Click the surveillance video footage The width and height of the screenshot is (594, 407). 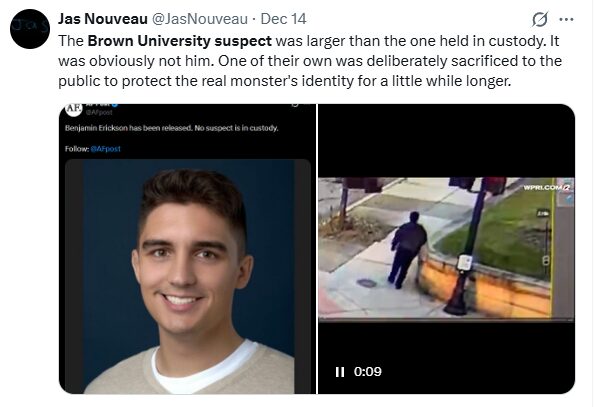[446, 248]
